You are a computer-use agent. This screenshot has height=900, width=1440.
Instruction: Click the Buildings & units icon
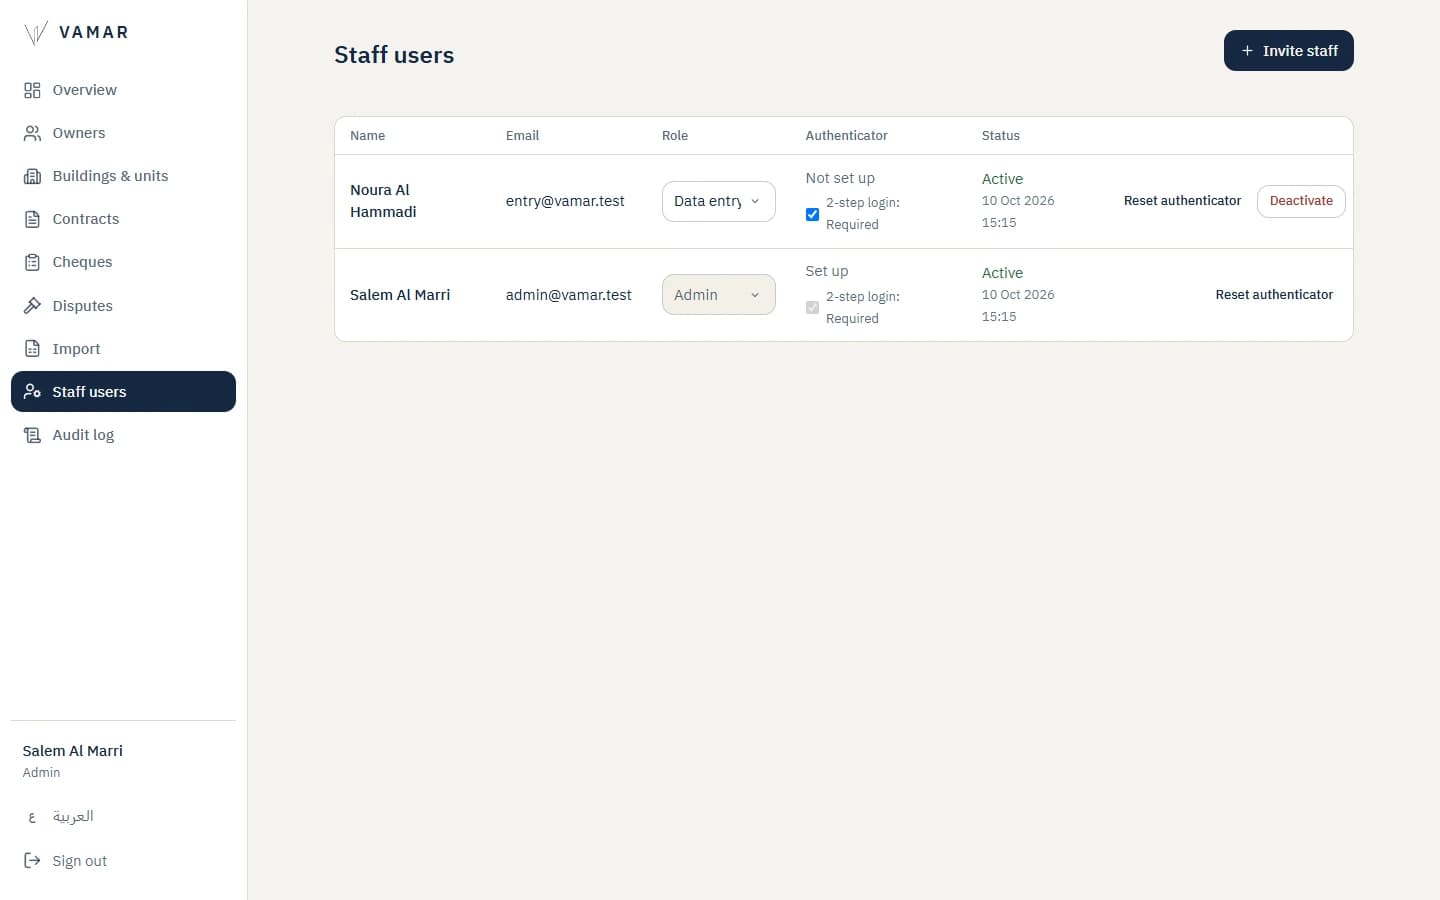32,176
